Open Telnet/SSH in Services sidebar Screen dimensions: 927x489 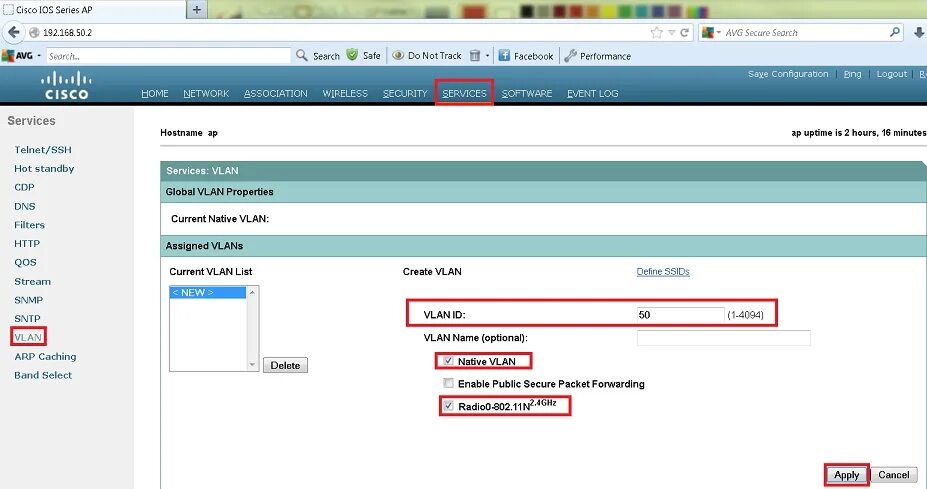43,150
